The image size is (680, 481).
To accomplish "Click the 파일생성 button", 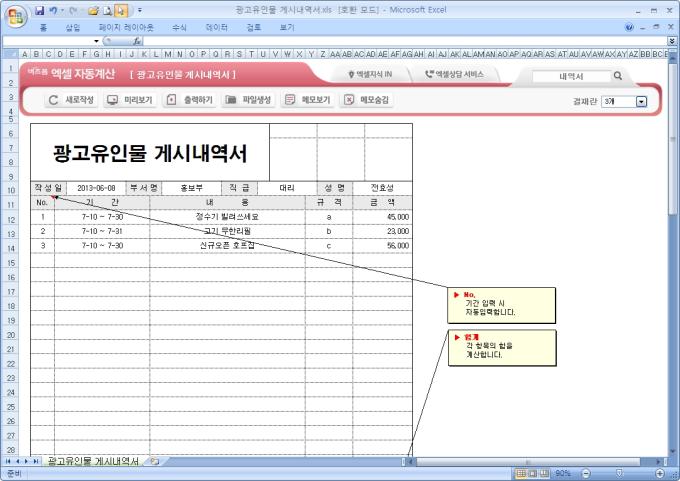I will [x=248, y=100].
